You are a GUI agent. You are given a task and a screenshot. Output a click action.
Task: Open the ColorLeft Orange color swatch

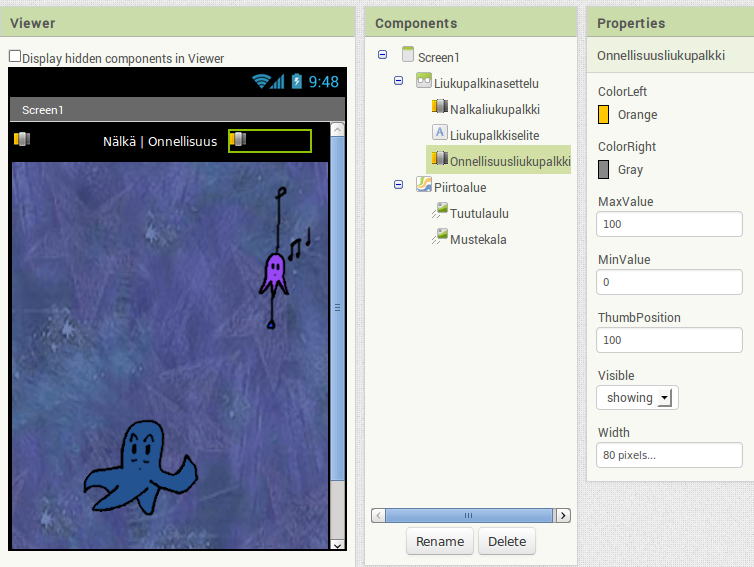click(x=603, y=115)
